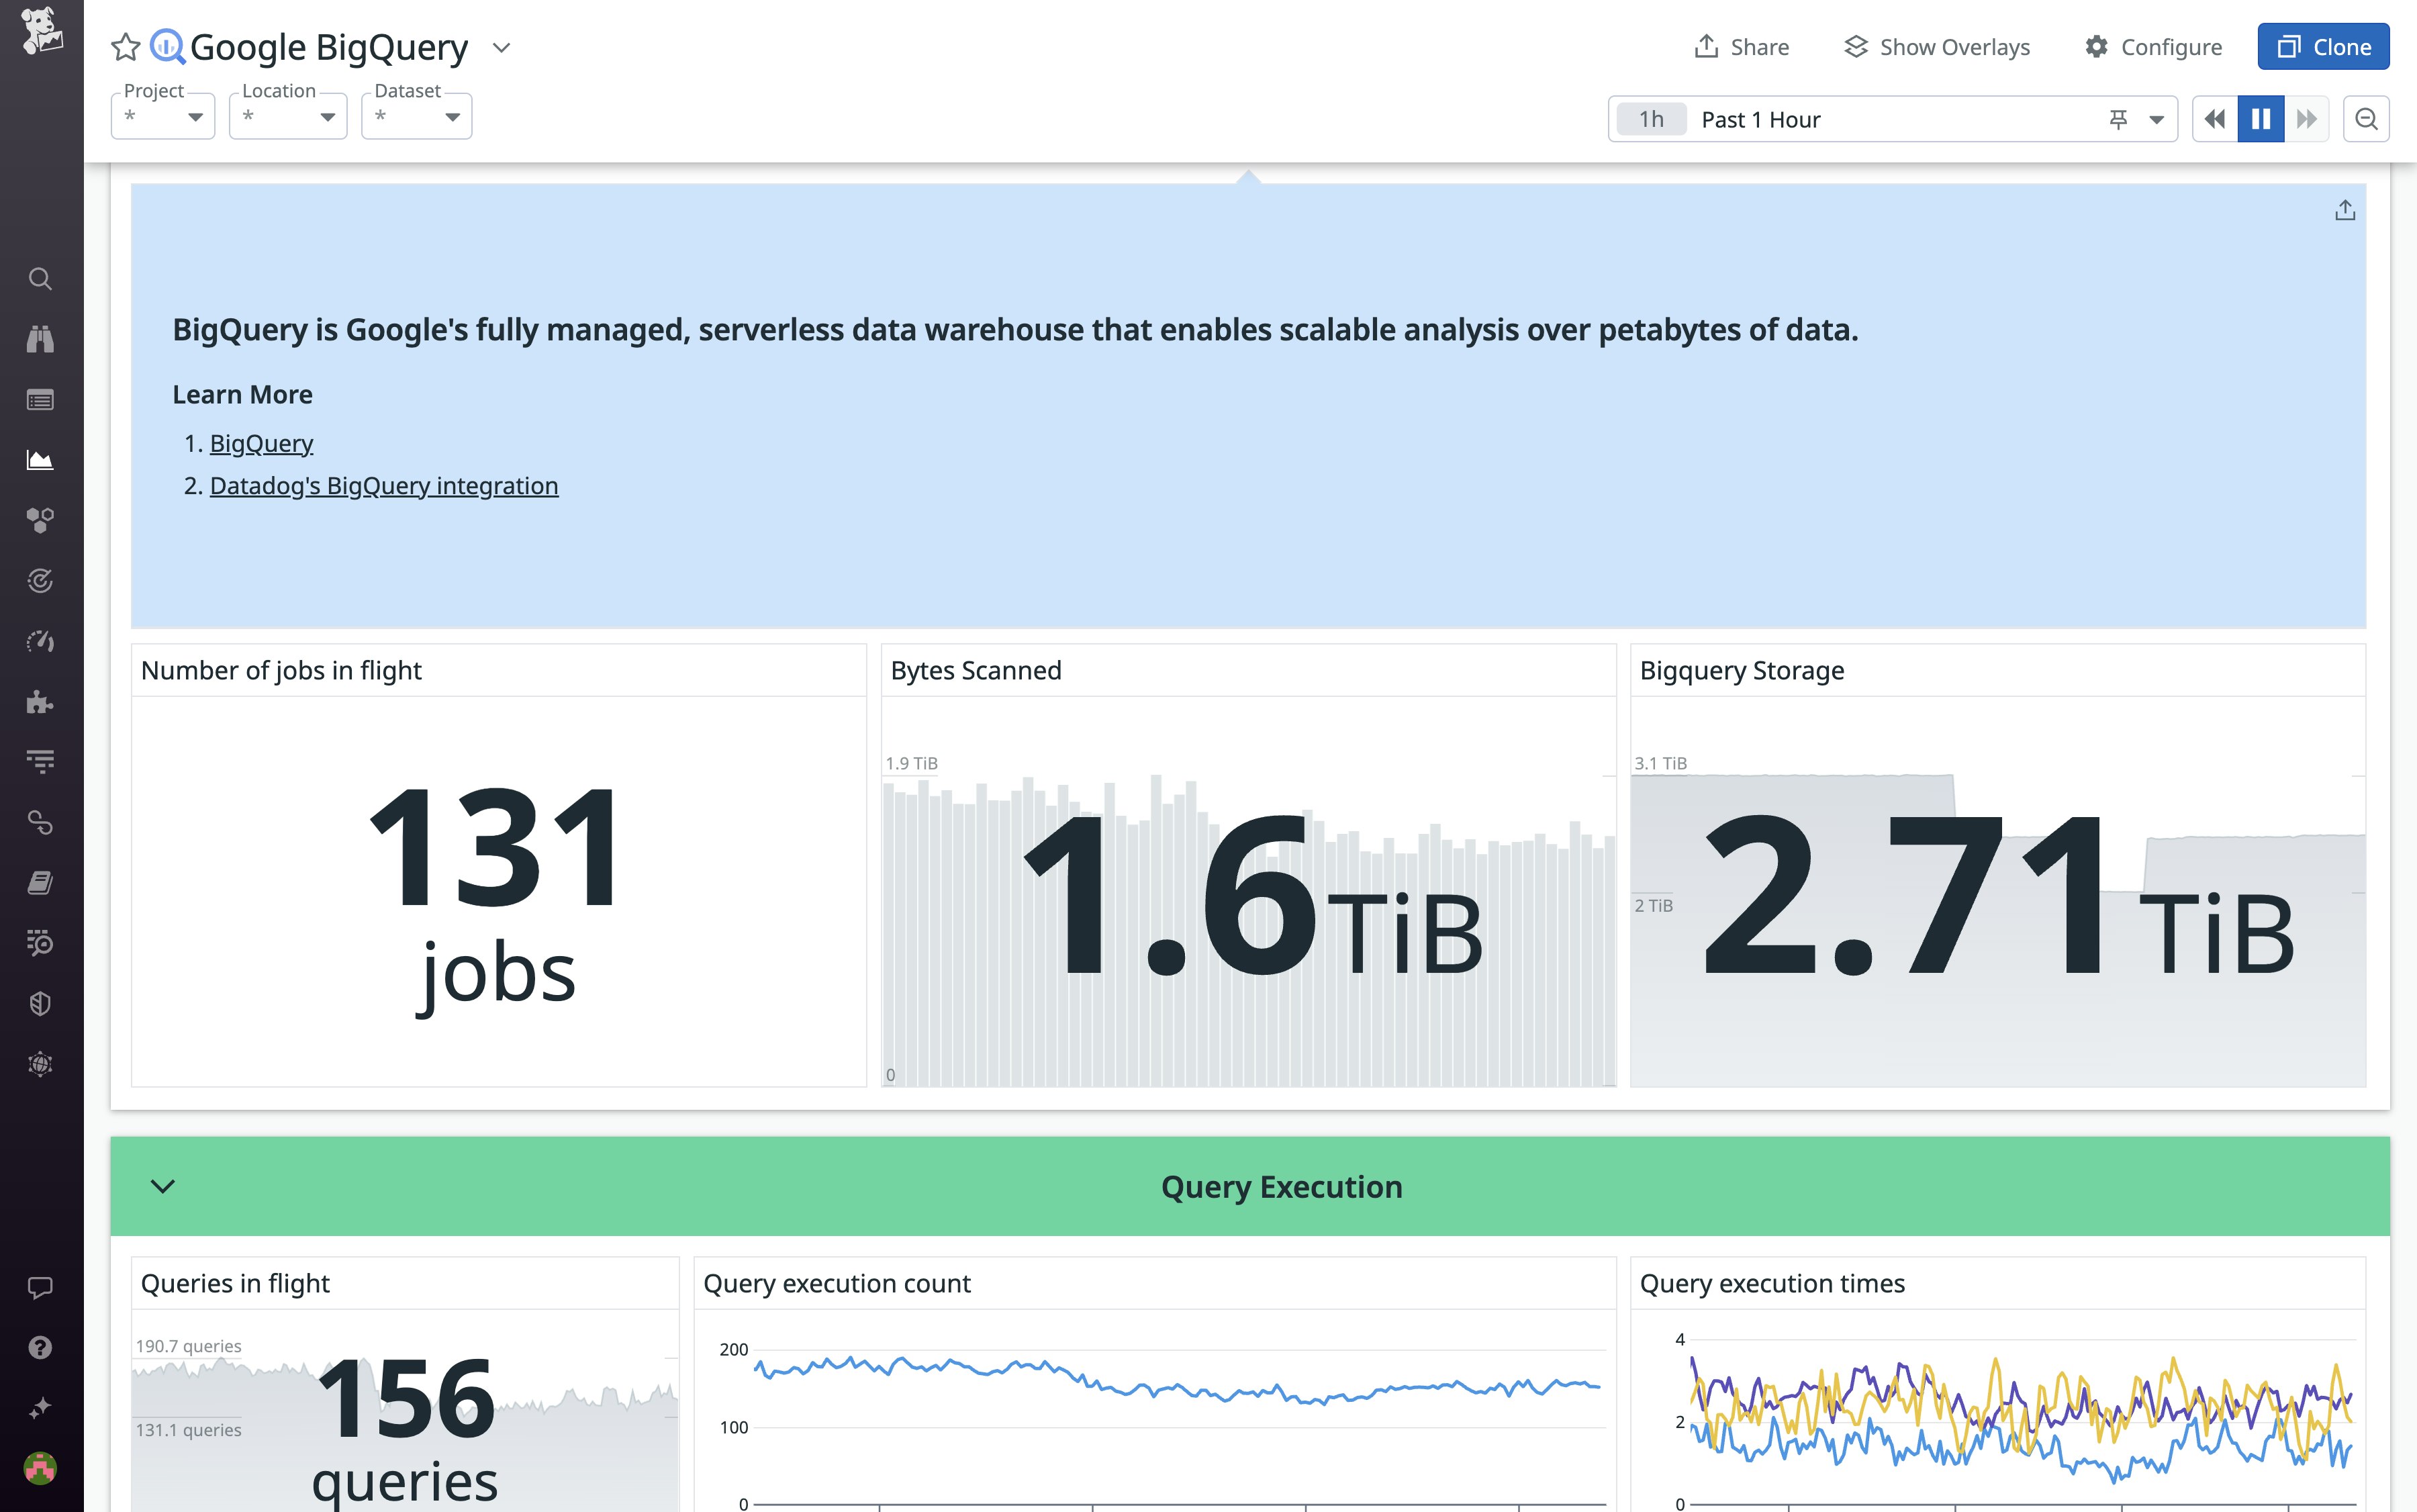Select the Watchdog binoculars icon in sidebar
Viewport: 2417px width, 1512px height.
tap(40, 339)
